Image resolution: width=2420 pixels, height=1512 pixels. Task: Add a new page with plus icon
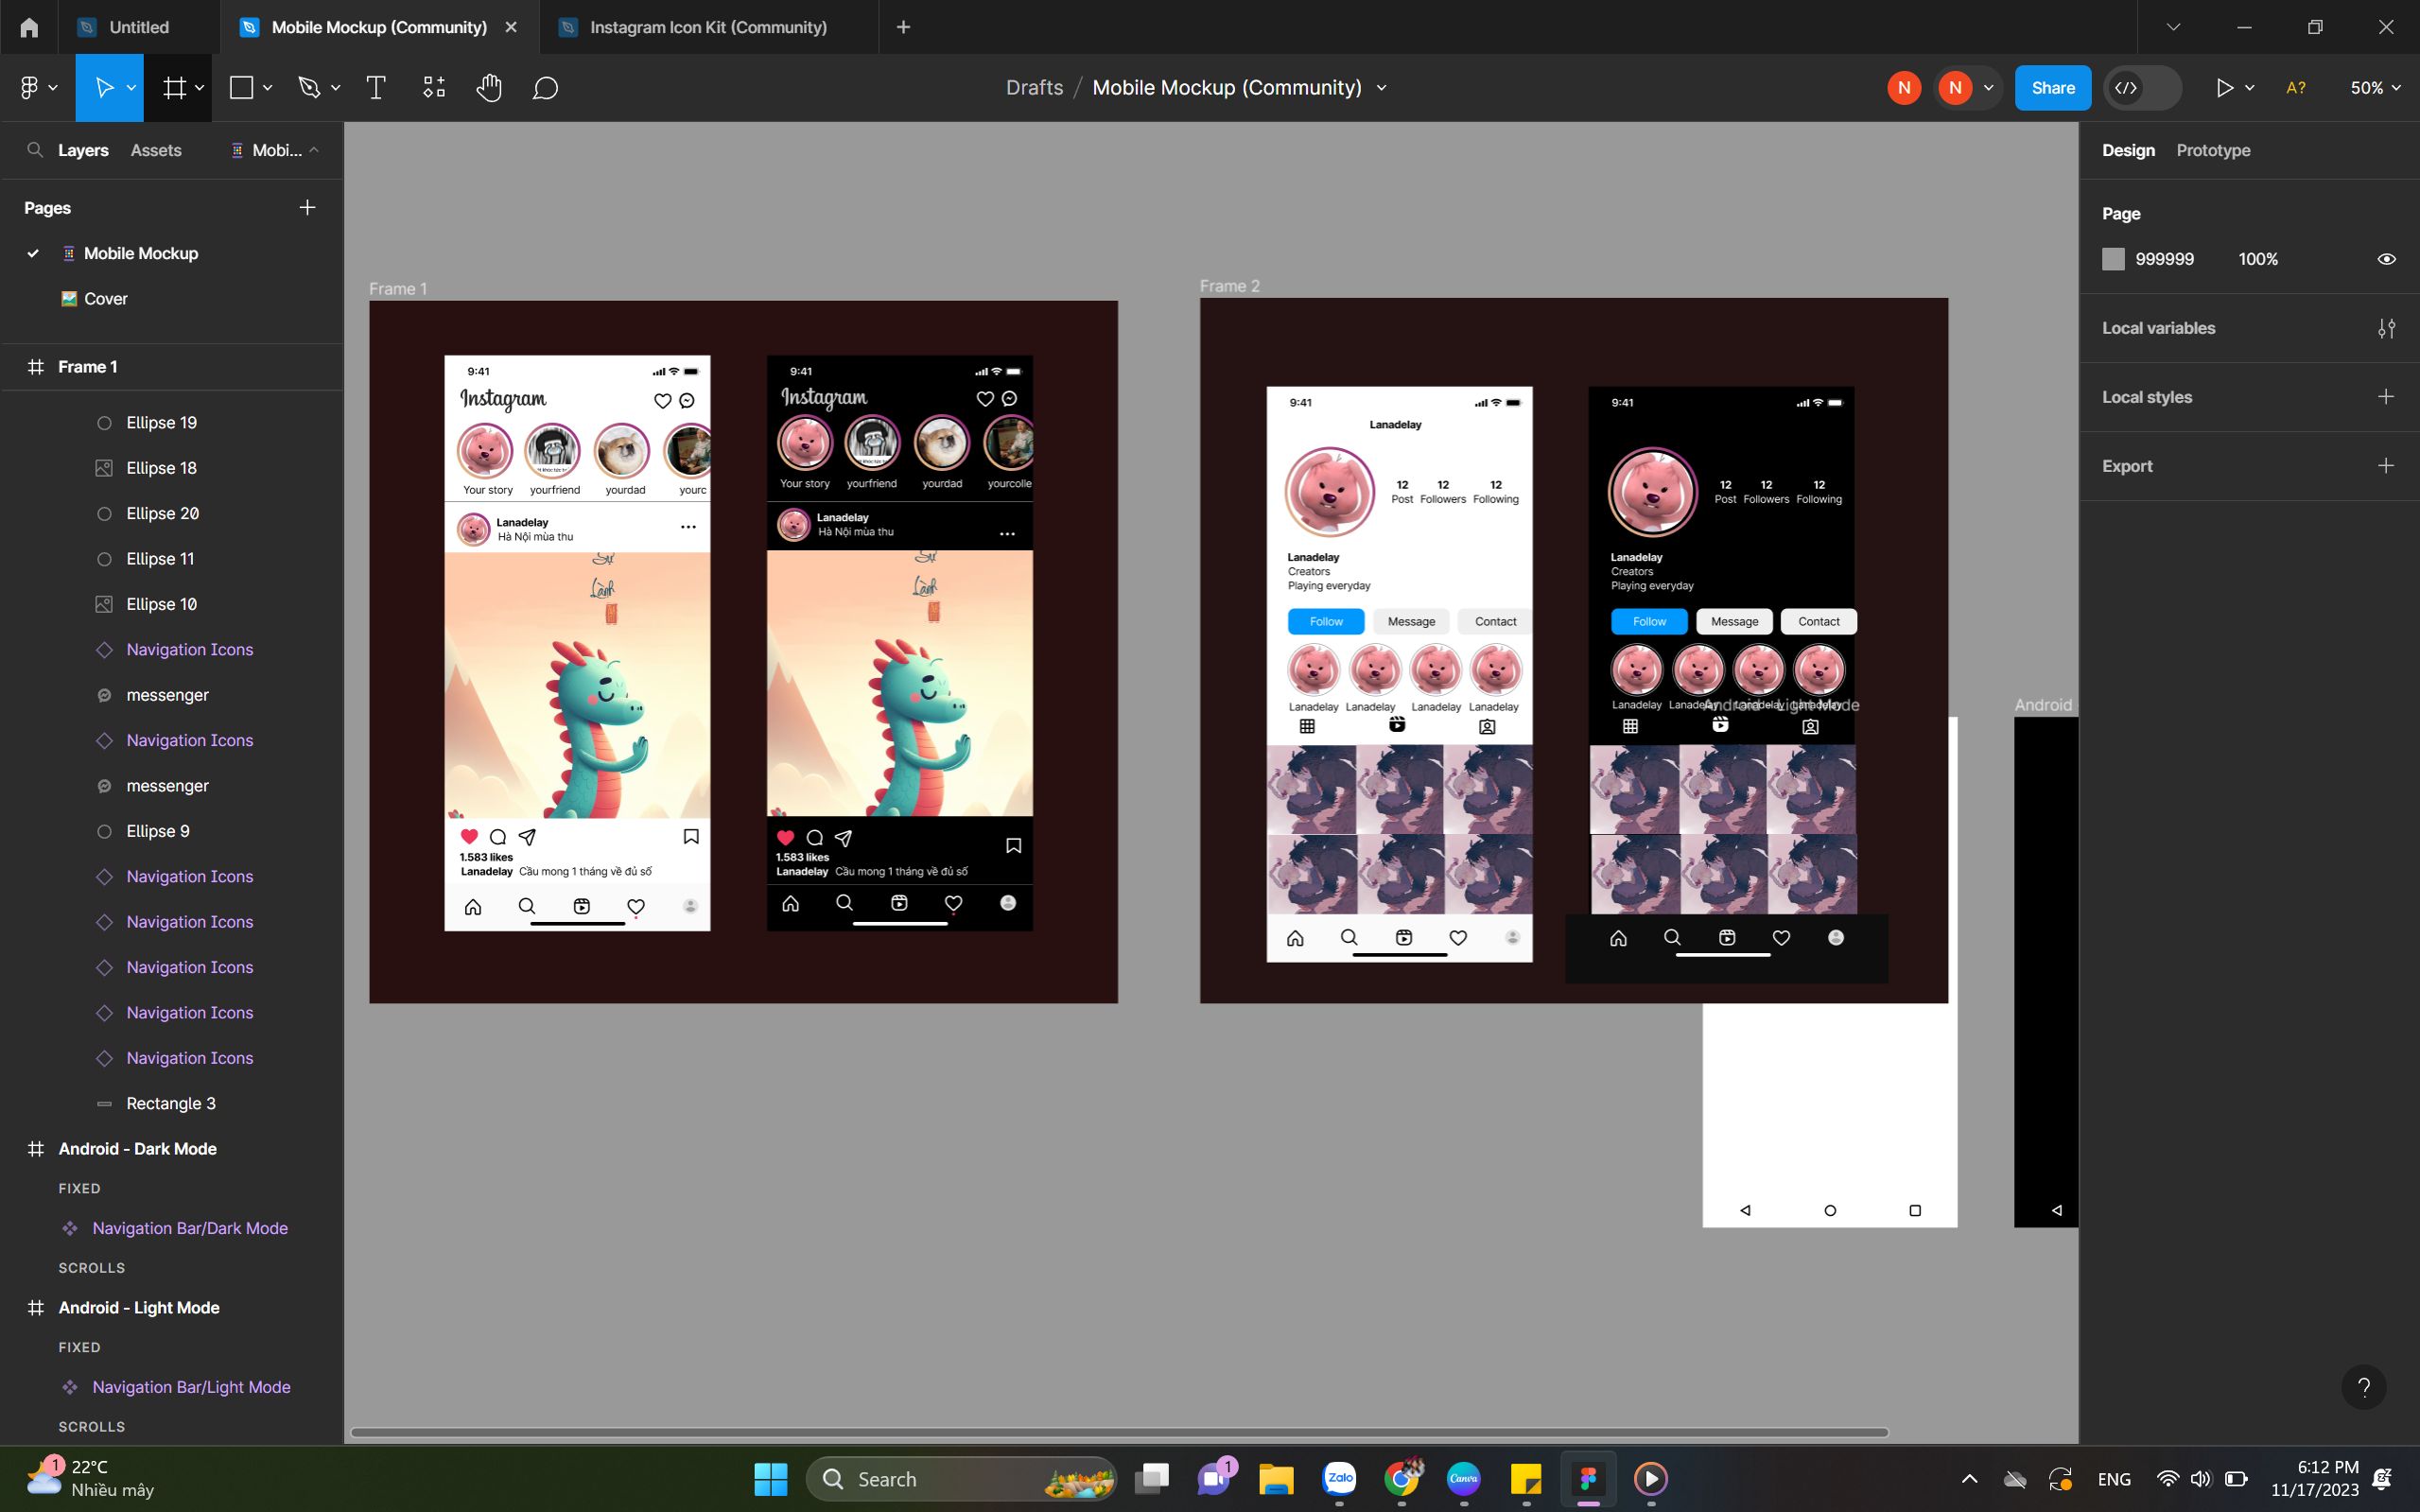308,207
